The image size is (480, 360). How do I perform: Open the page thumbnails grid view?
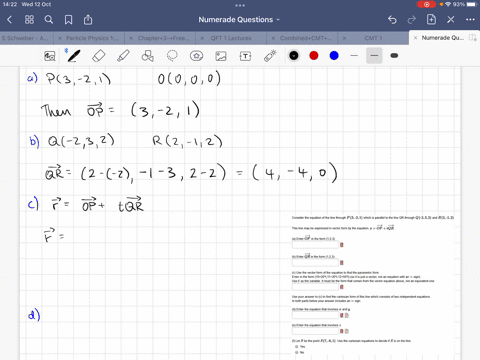(29, 20)
